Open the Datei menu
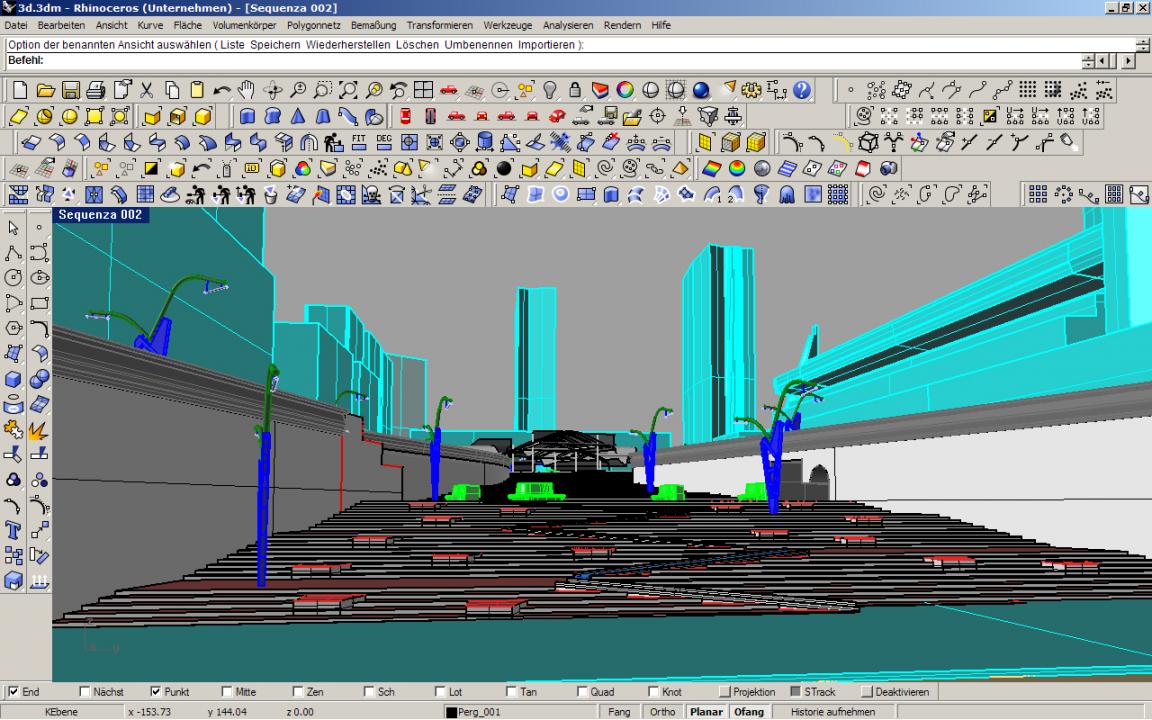Screen dimensions: 1152x720 [16, 25]
